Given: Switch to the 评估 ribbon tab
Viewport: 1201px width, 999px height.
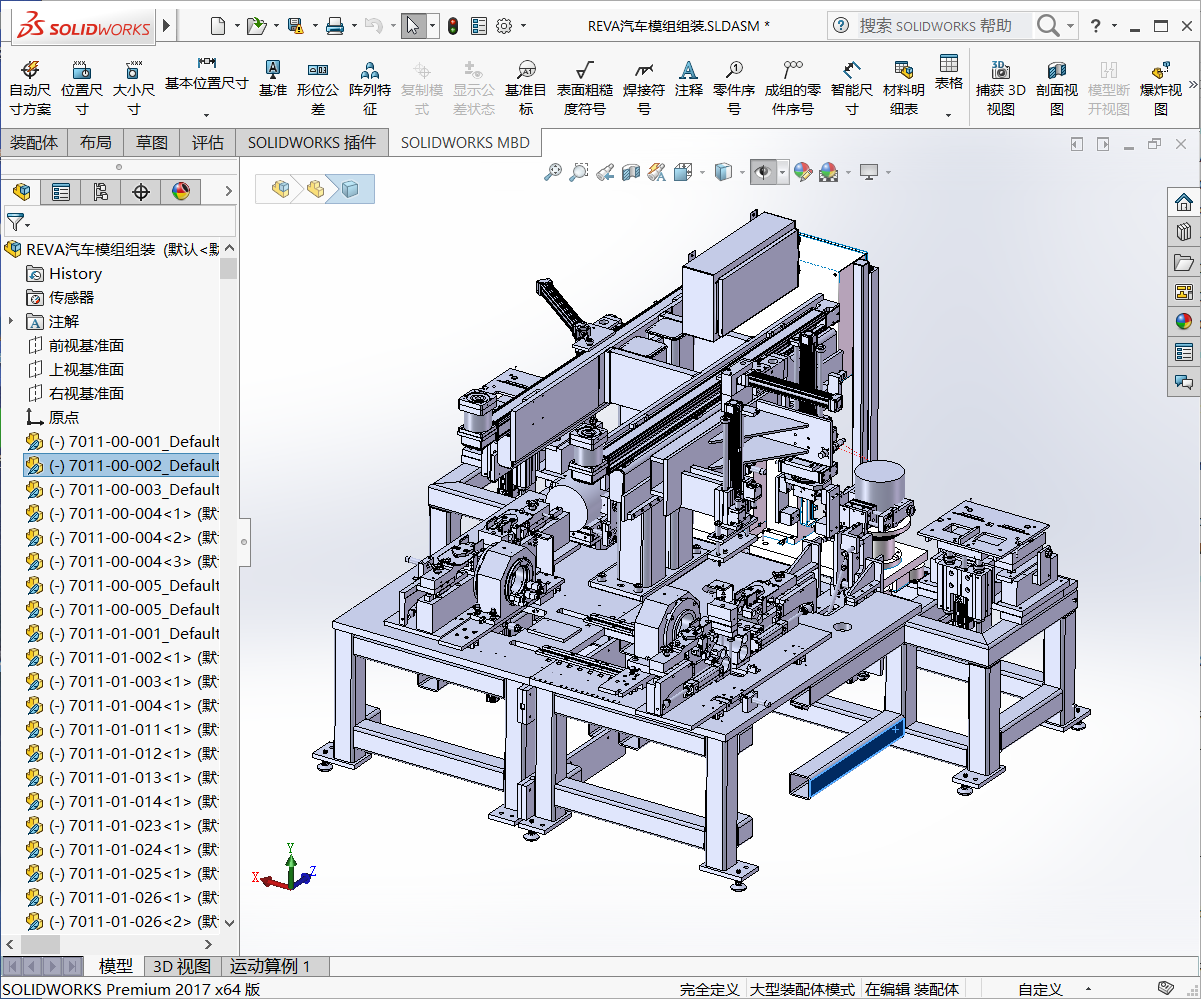Looking at the screenshot, I should click(x=208, y=143).
